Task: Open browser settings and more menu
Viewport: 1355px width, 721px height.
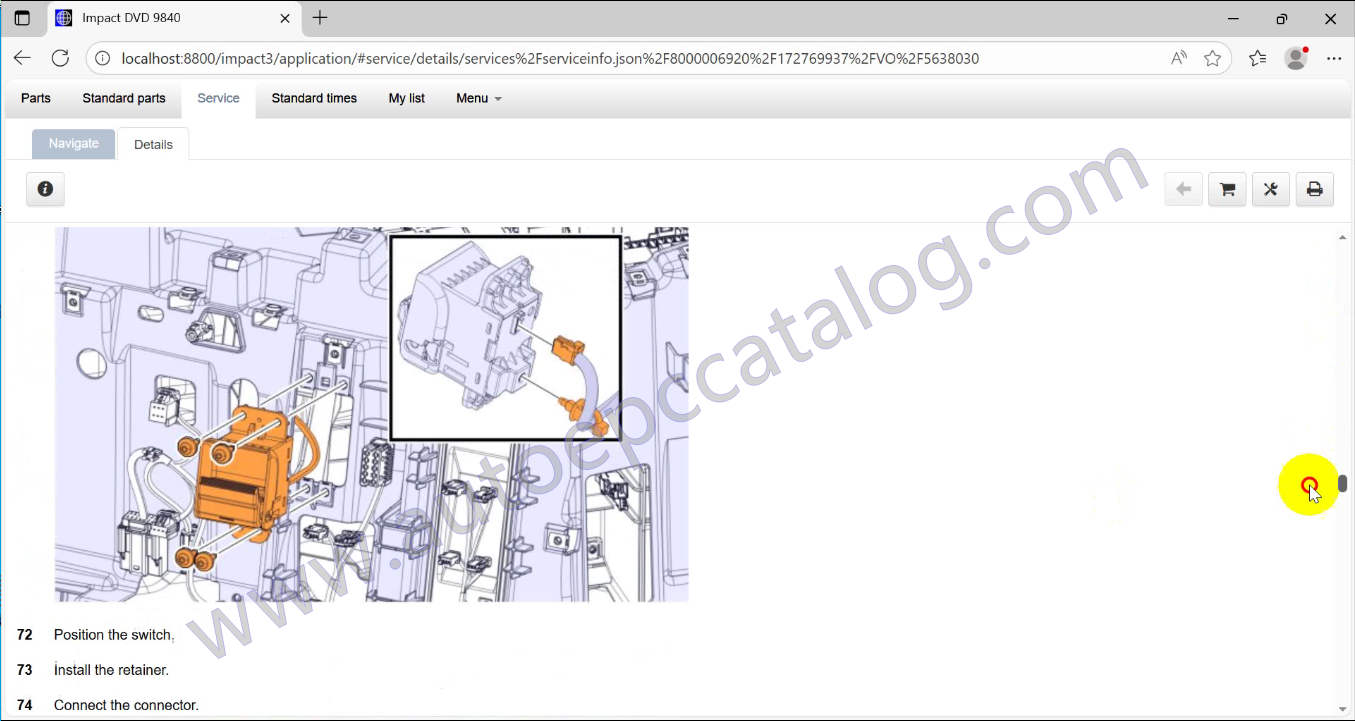Action: (1333, 58)
